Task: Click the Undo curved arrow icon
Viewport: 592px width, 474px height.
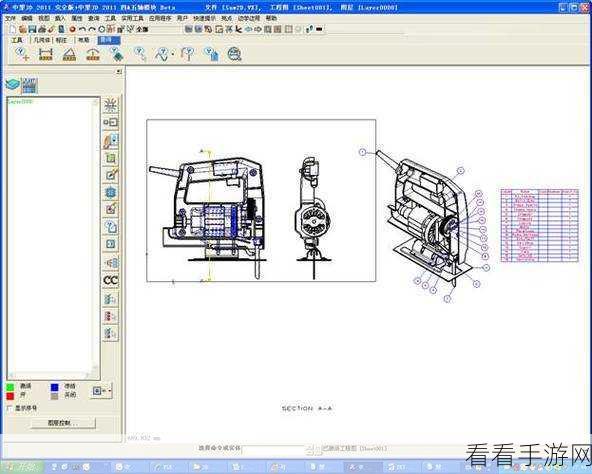Action: [x=82, y=29]
